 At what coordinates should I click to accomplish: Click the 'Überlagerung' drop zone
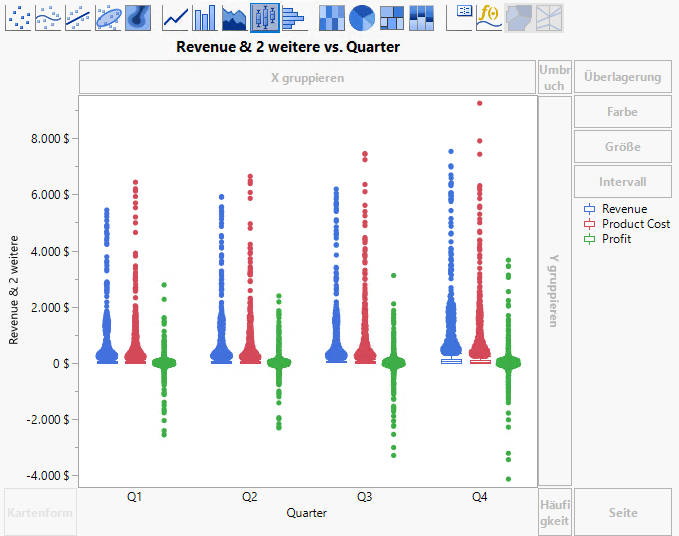[622, 77]
